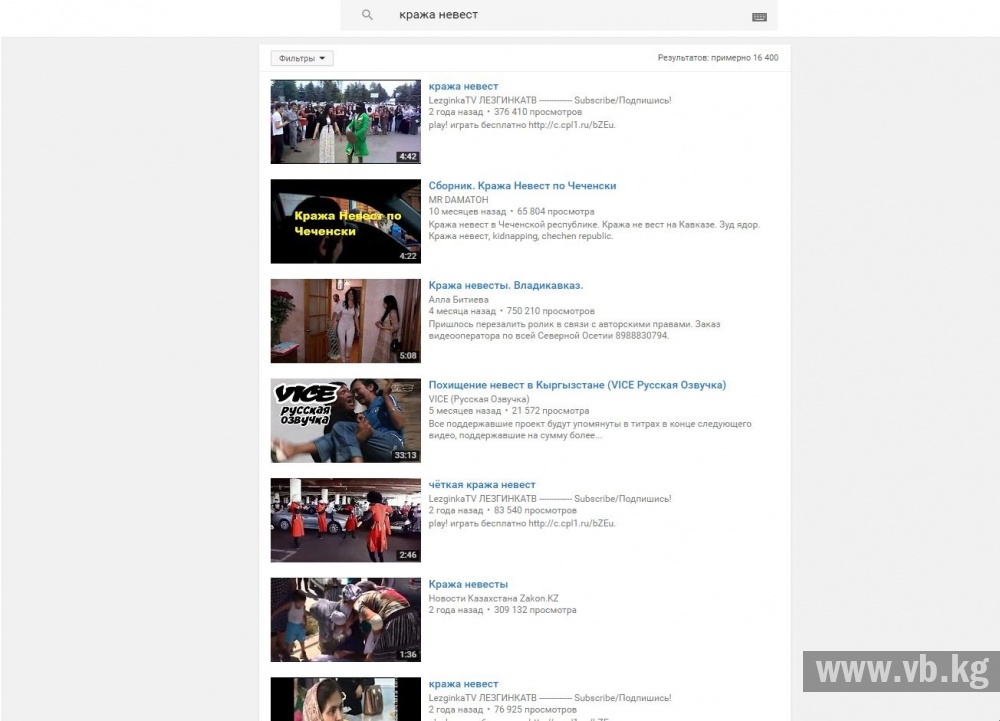Viewport: 1000px width, 721px height.
Task: Click the «Результатов: примерно 16 400» text
Action: (718, 57)
